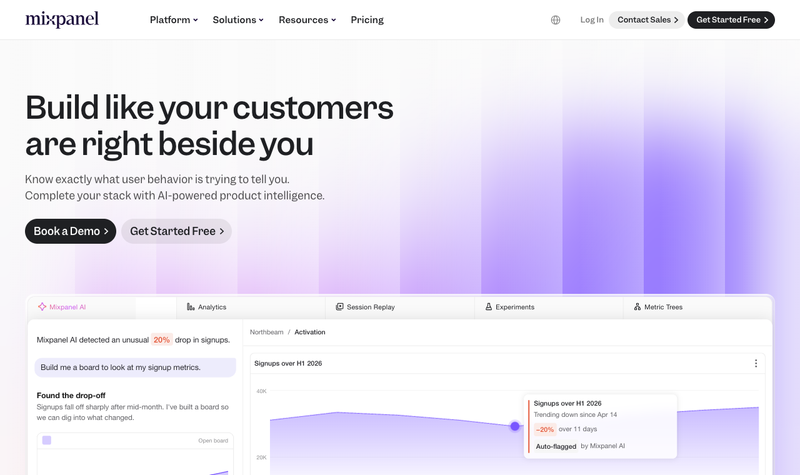Open the language globe icon
This screenshot has height=475, width=800.
(x=556, y=20)
